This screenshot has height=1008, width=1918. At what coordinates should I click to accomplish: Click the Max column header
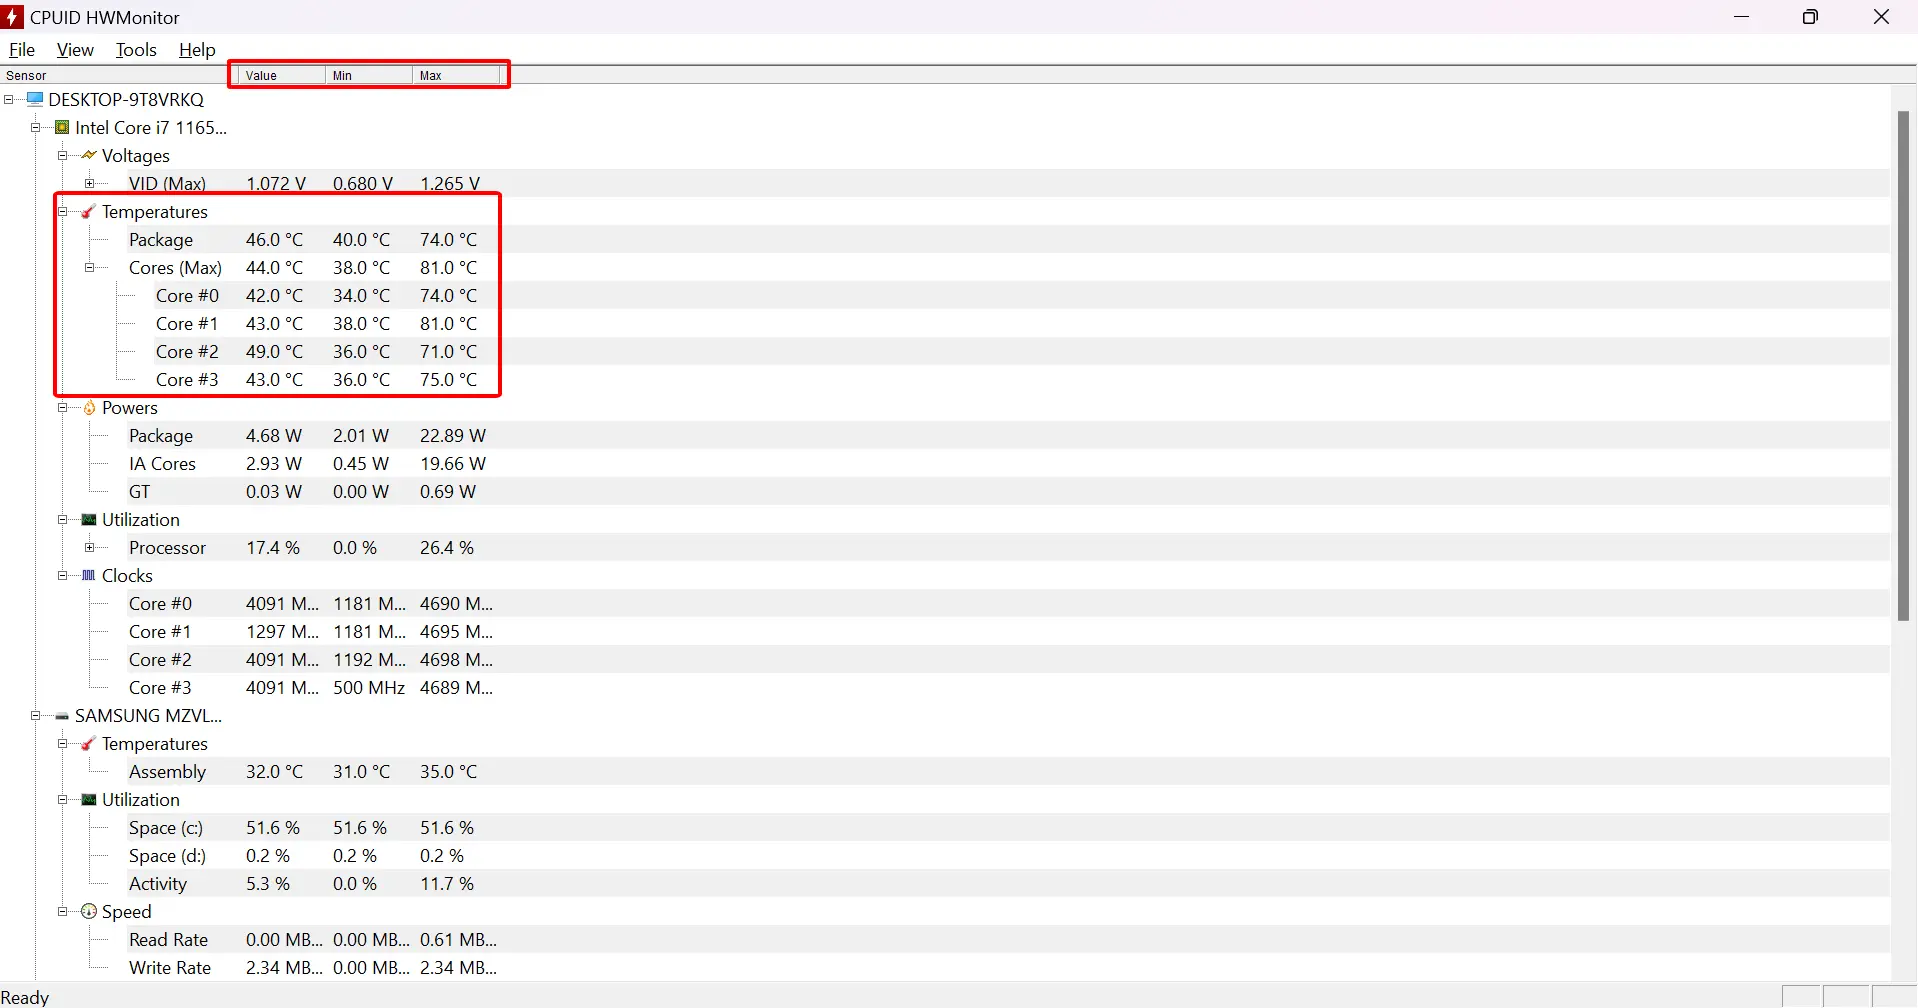click(x=456, y=75)
